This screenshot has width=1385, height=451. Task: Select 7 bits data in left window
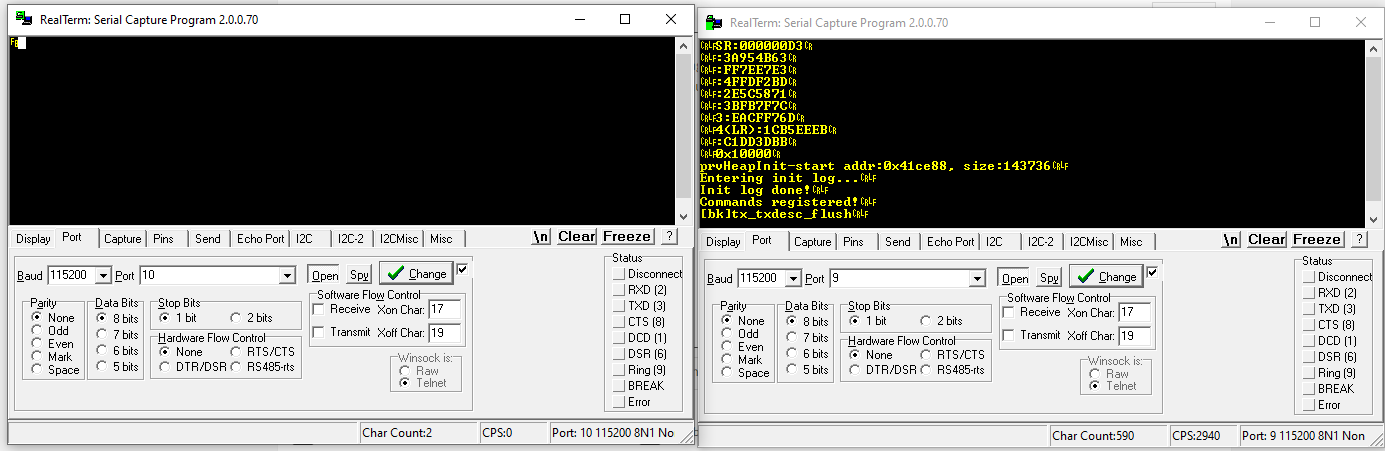[x=118, y=334]
